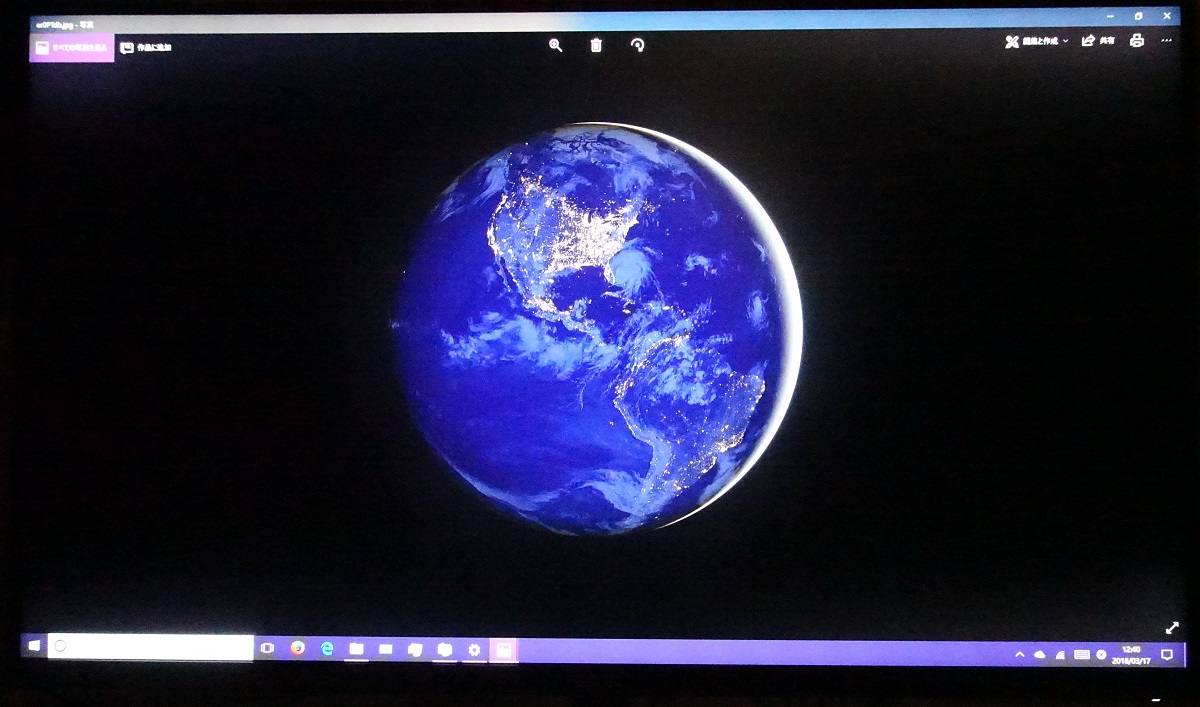The width and height of the screenshot is (1200, 707).
Task: Click the zoom magnifier icon
Action: (555, 45)
